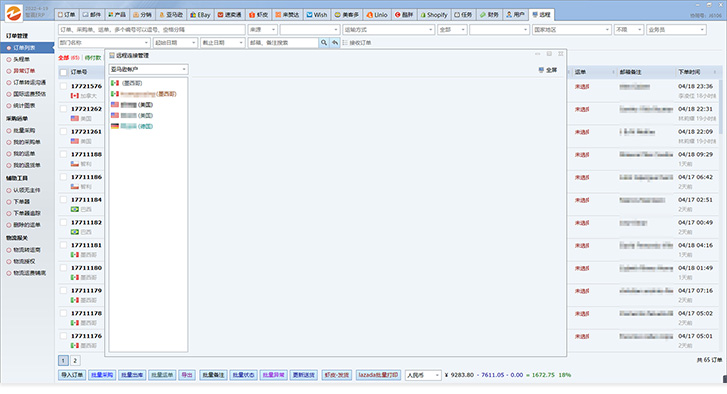The width and height of the screenshot is (727, 394).
Task: Click the 远程连接管理 dialog title icon
Action: [x=112, y=56]
